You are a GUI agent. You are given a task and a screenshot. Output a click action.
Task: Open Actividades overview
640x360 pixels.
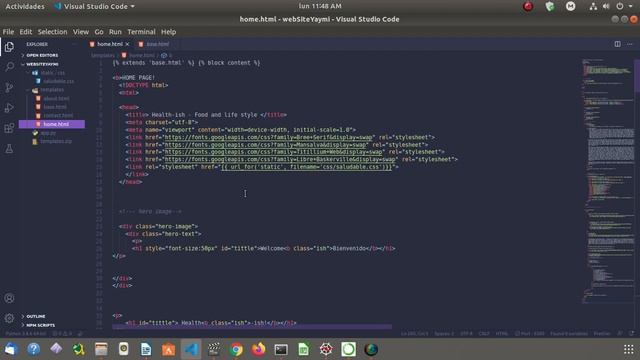[25, 7]
